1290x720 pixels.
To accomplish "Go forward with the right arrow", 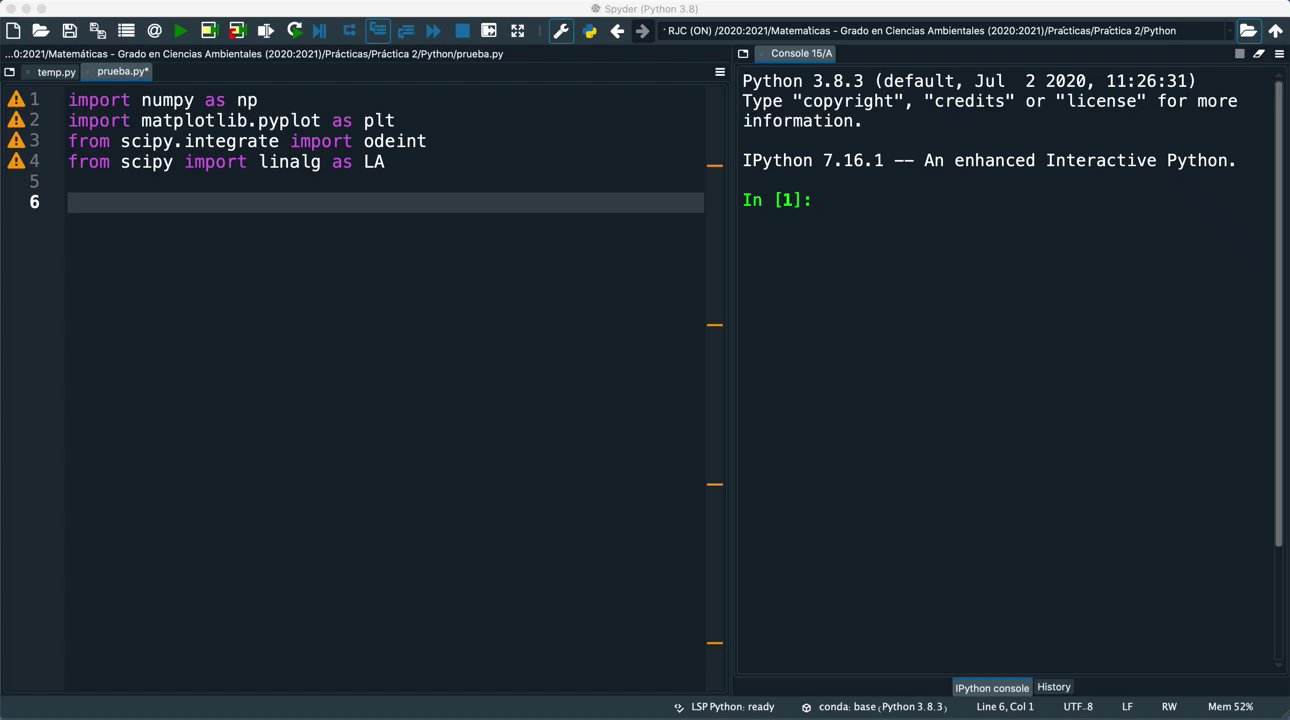I will point(642,31).
